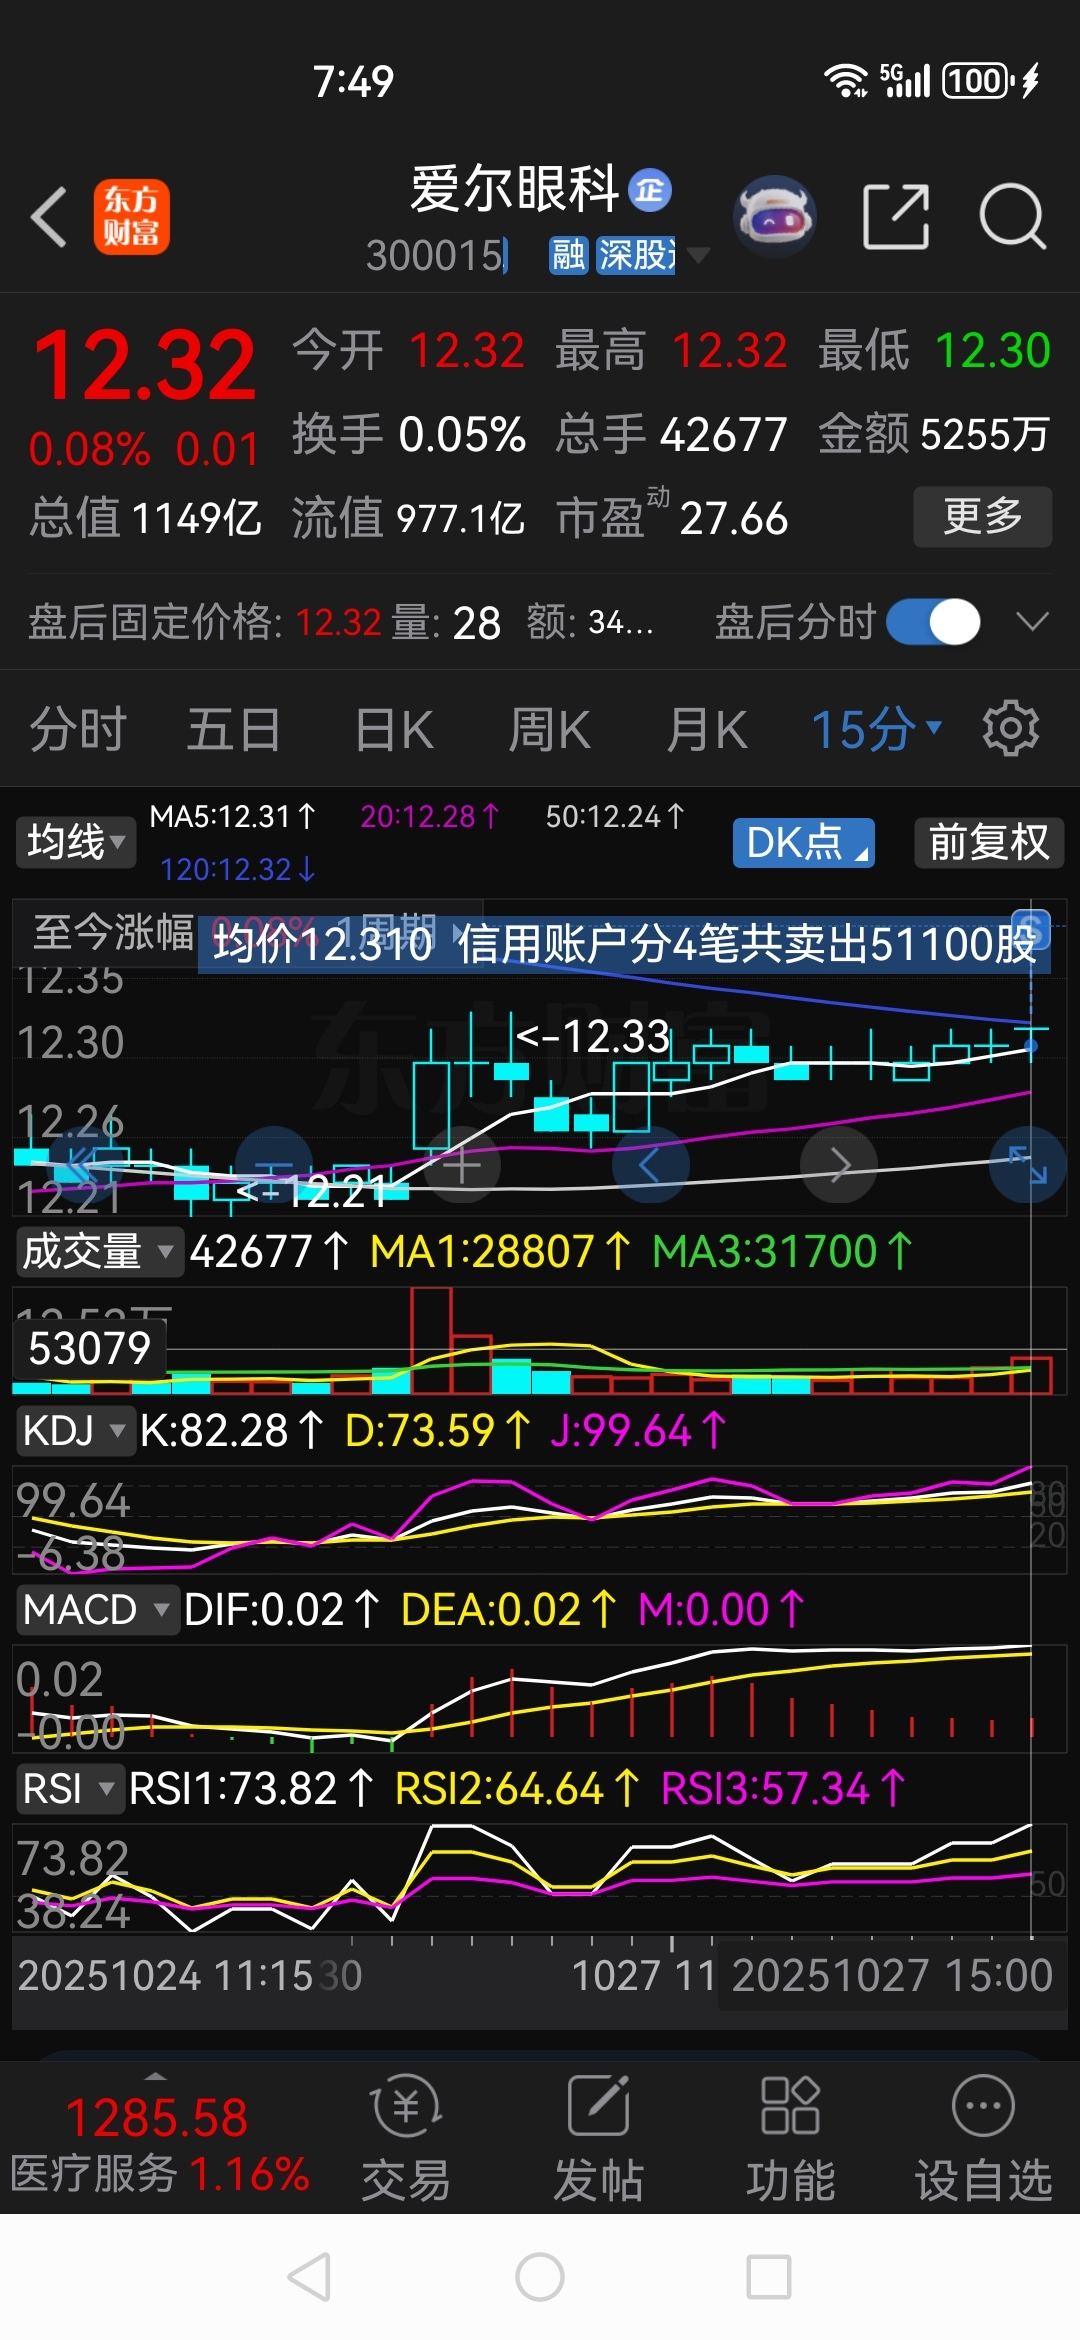This screenshot has height=2340, width=1080.
Task: Open the 15分 period dropdown
Action: (x=876, y=729)
